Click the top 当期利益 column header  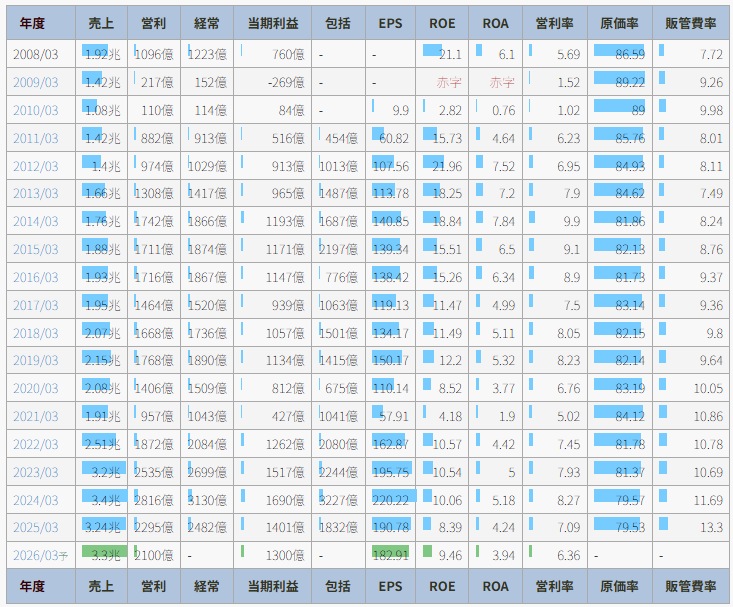274,22
